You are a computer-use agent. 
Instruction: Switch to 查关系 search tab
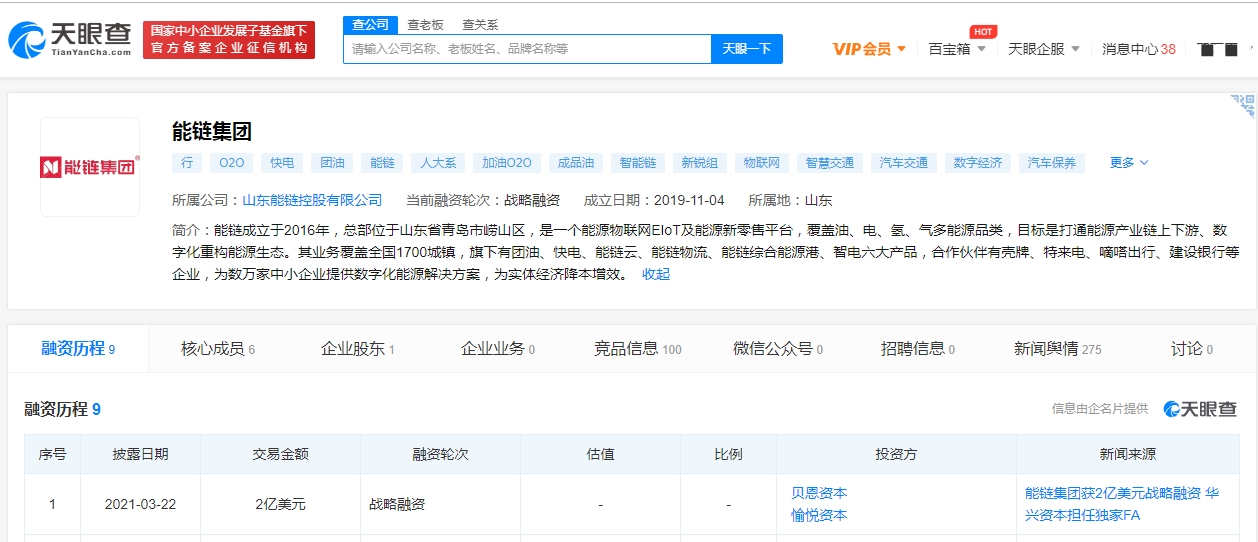tap(480, 24)
